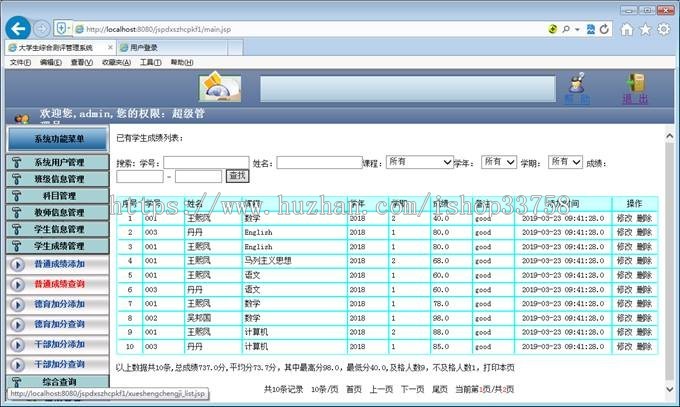Click the 打印本页 link
Viewport: 680px width, 407px height.
click(x=499, y=368)
